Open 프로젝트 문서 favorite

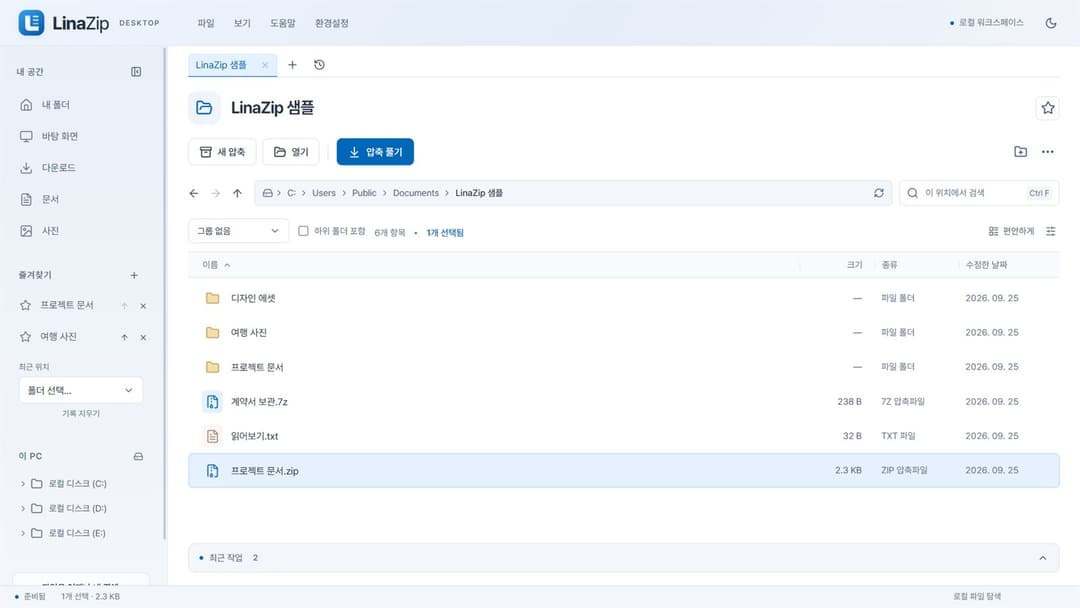coord(67,305)
